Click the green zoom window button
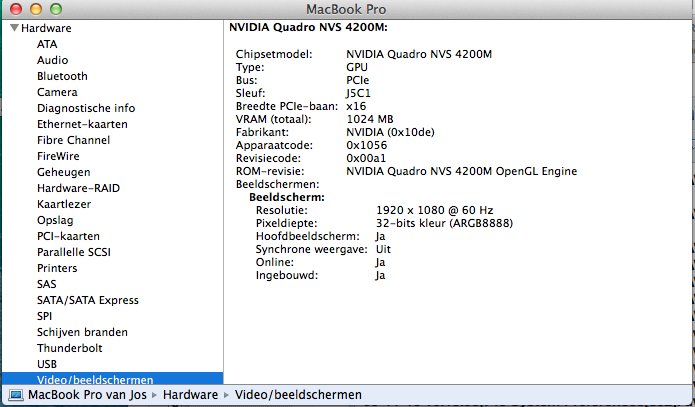This screenshot has height=407, width=695. pyautogui.click(x=51, y=9)
